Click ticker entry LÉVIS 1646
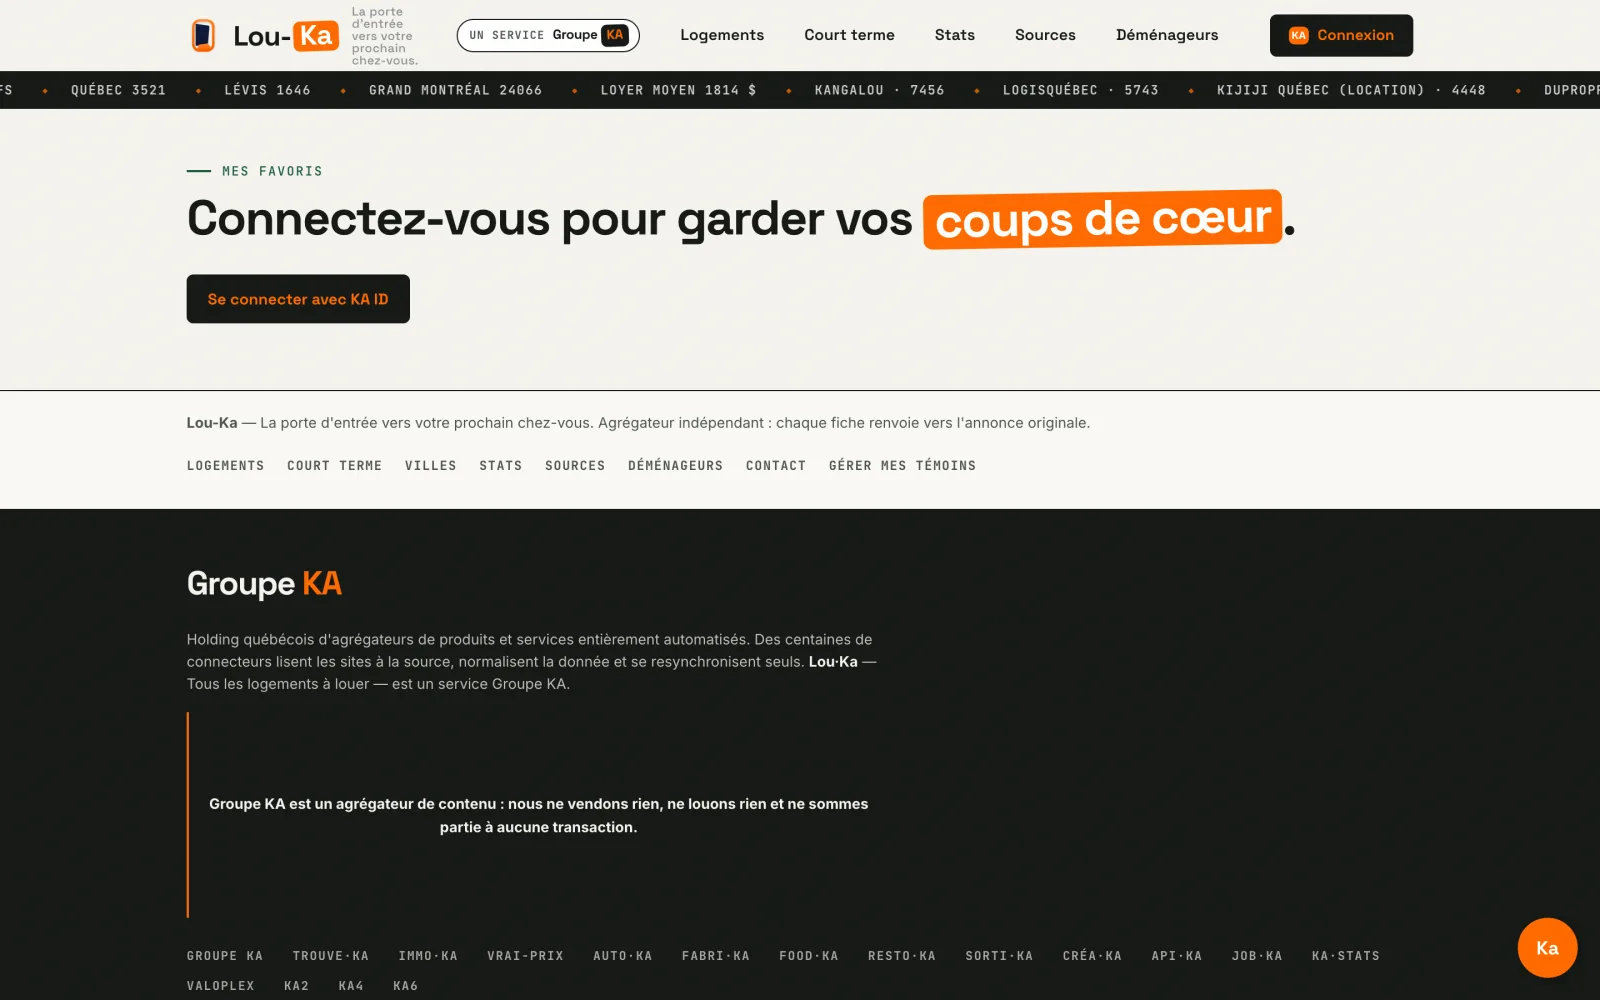The width and height of the screenshot is (1600, 1000). pyautogui.click(x=267, y=90)
